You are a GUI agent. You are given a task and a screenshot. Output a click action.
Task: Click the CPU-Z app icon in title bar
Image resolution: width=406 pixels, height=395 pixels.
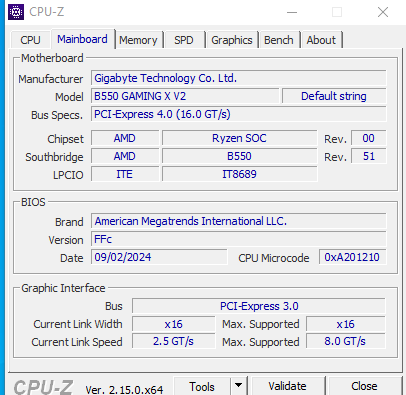pyautogui.click(x=16, y=12)
